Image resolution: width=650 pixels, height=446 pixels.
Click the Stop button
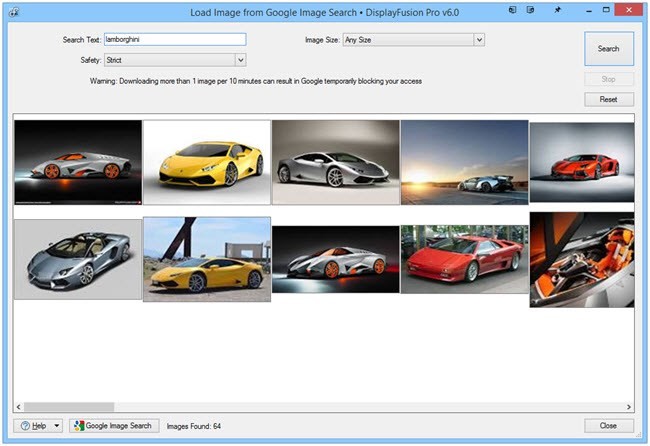[609, 79]
